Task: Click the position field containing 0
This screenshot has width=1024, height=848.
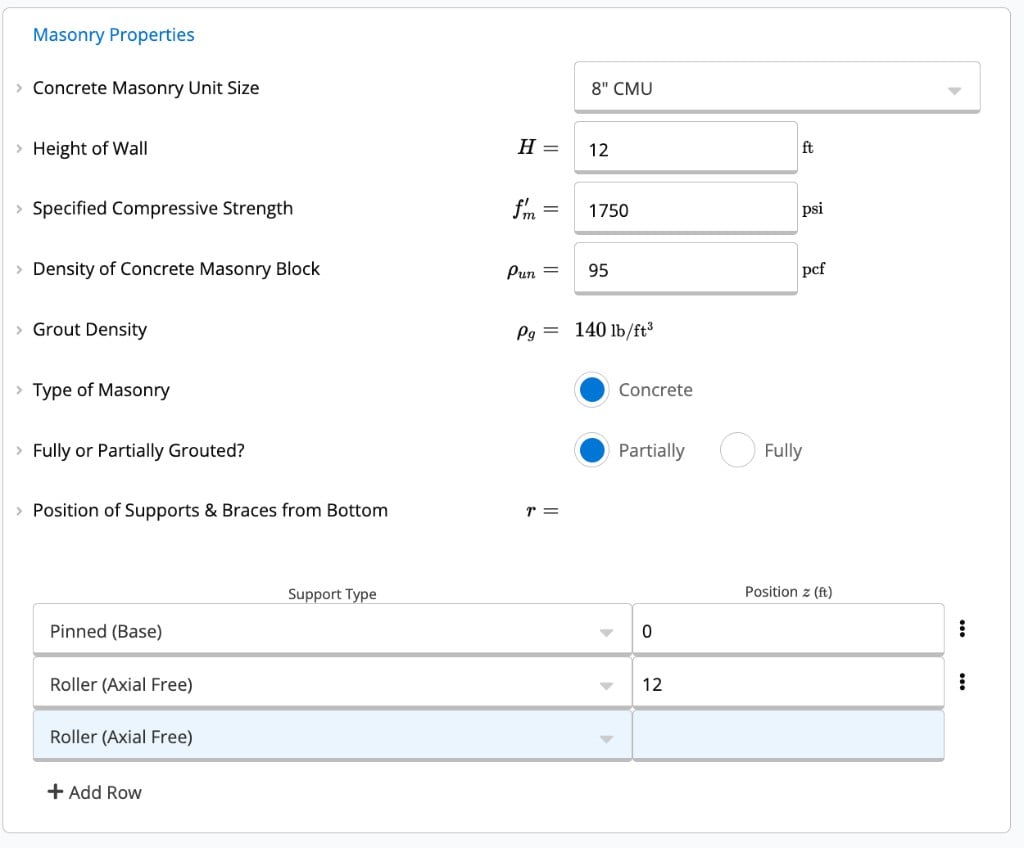Action: coord(788,630)
